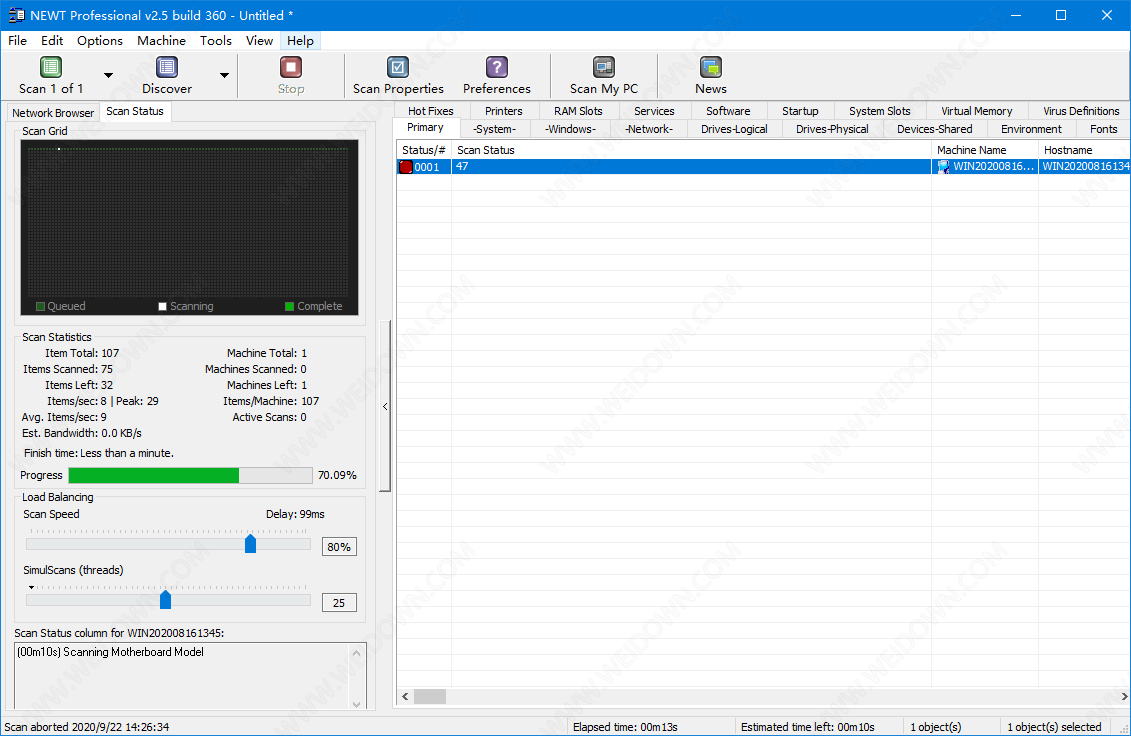Sort by Scan Status column header

tap(691, 150)
